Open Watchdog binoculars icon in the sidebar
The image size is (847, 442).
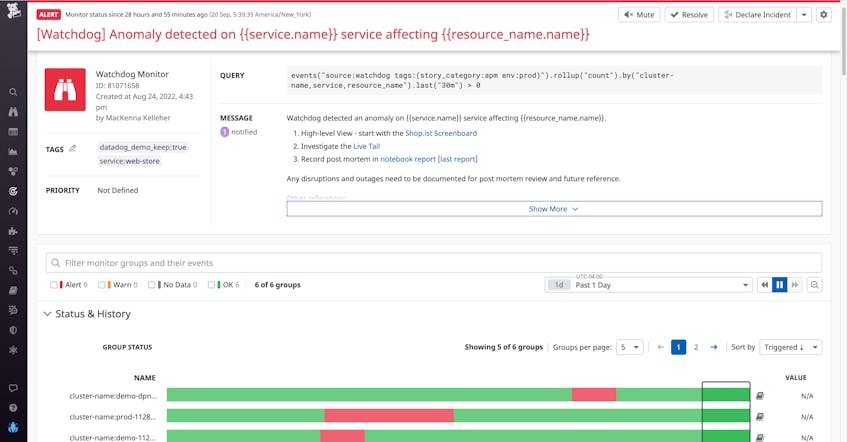click(13, 112)
